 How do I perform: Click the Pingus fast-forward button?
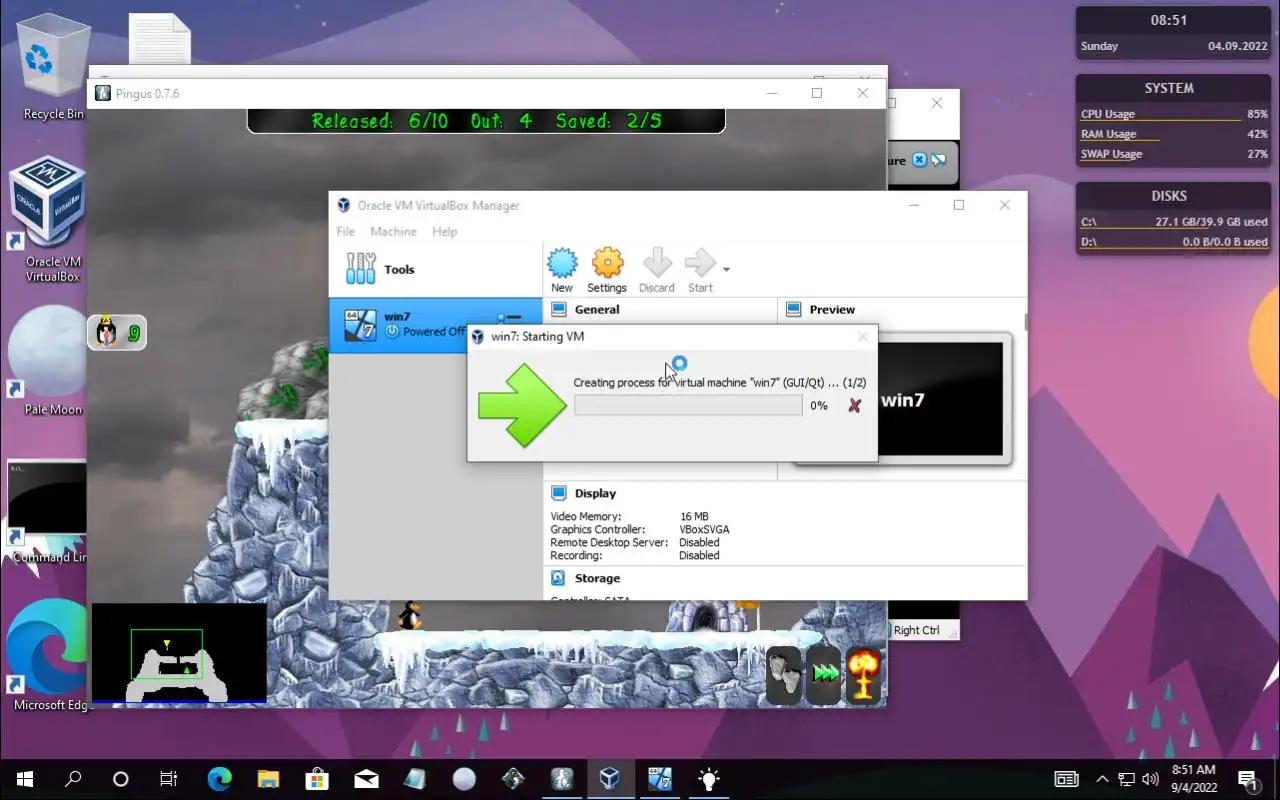825,674
